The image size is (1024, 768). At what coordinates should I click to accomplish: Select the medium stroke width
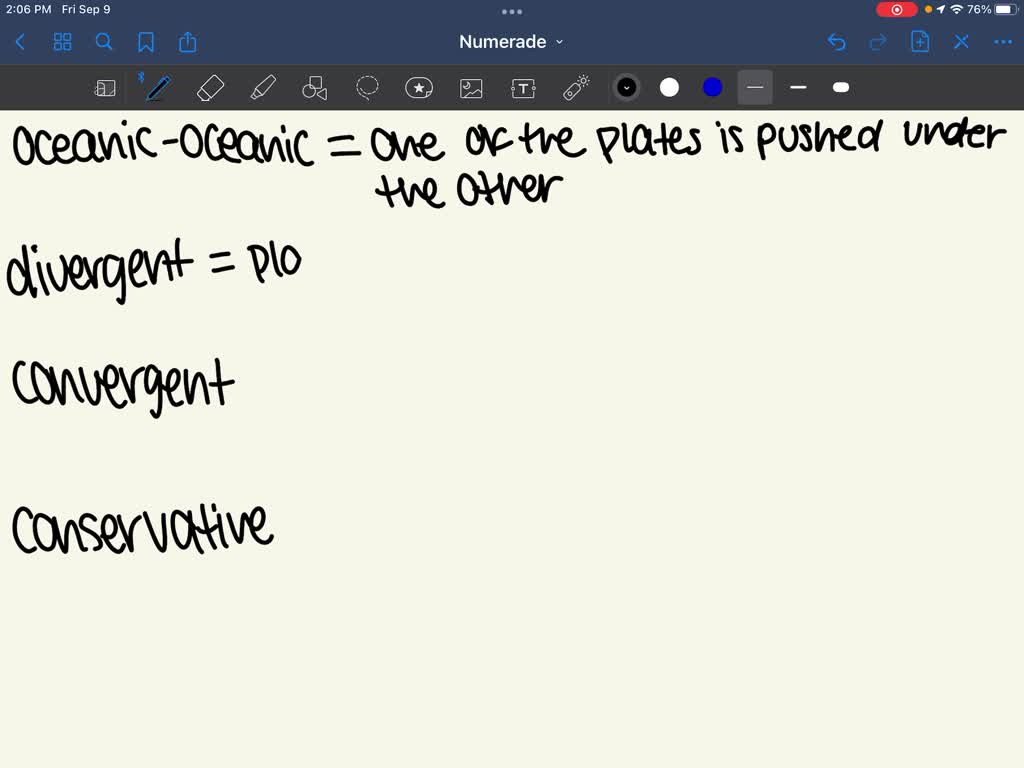[798, 88]
